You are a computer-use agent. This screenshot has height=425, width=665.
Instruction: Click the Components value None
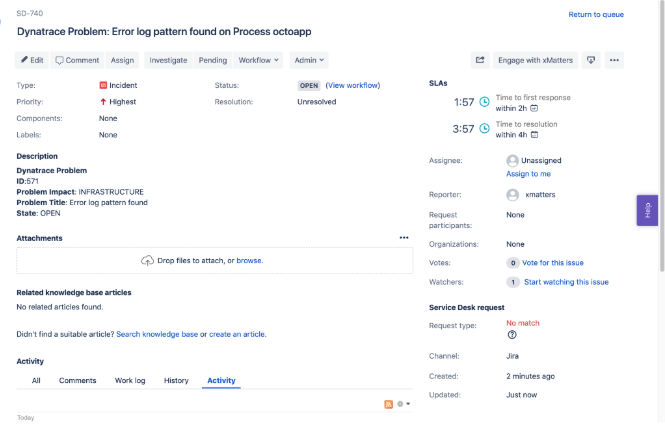[x=108, y=118]
